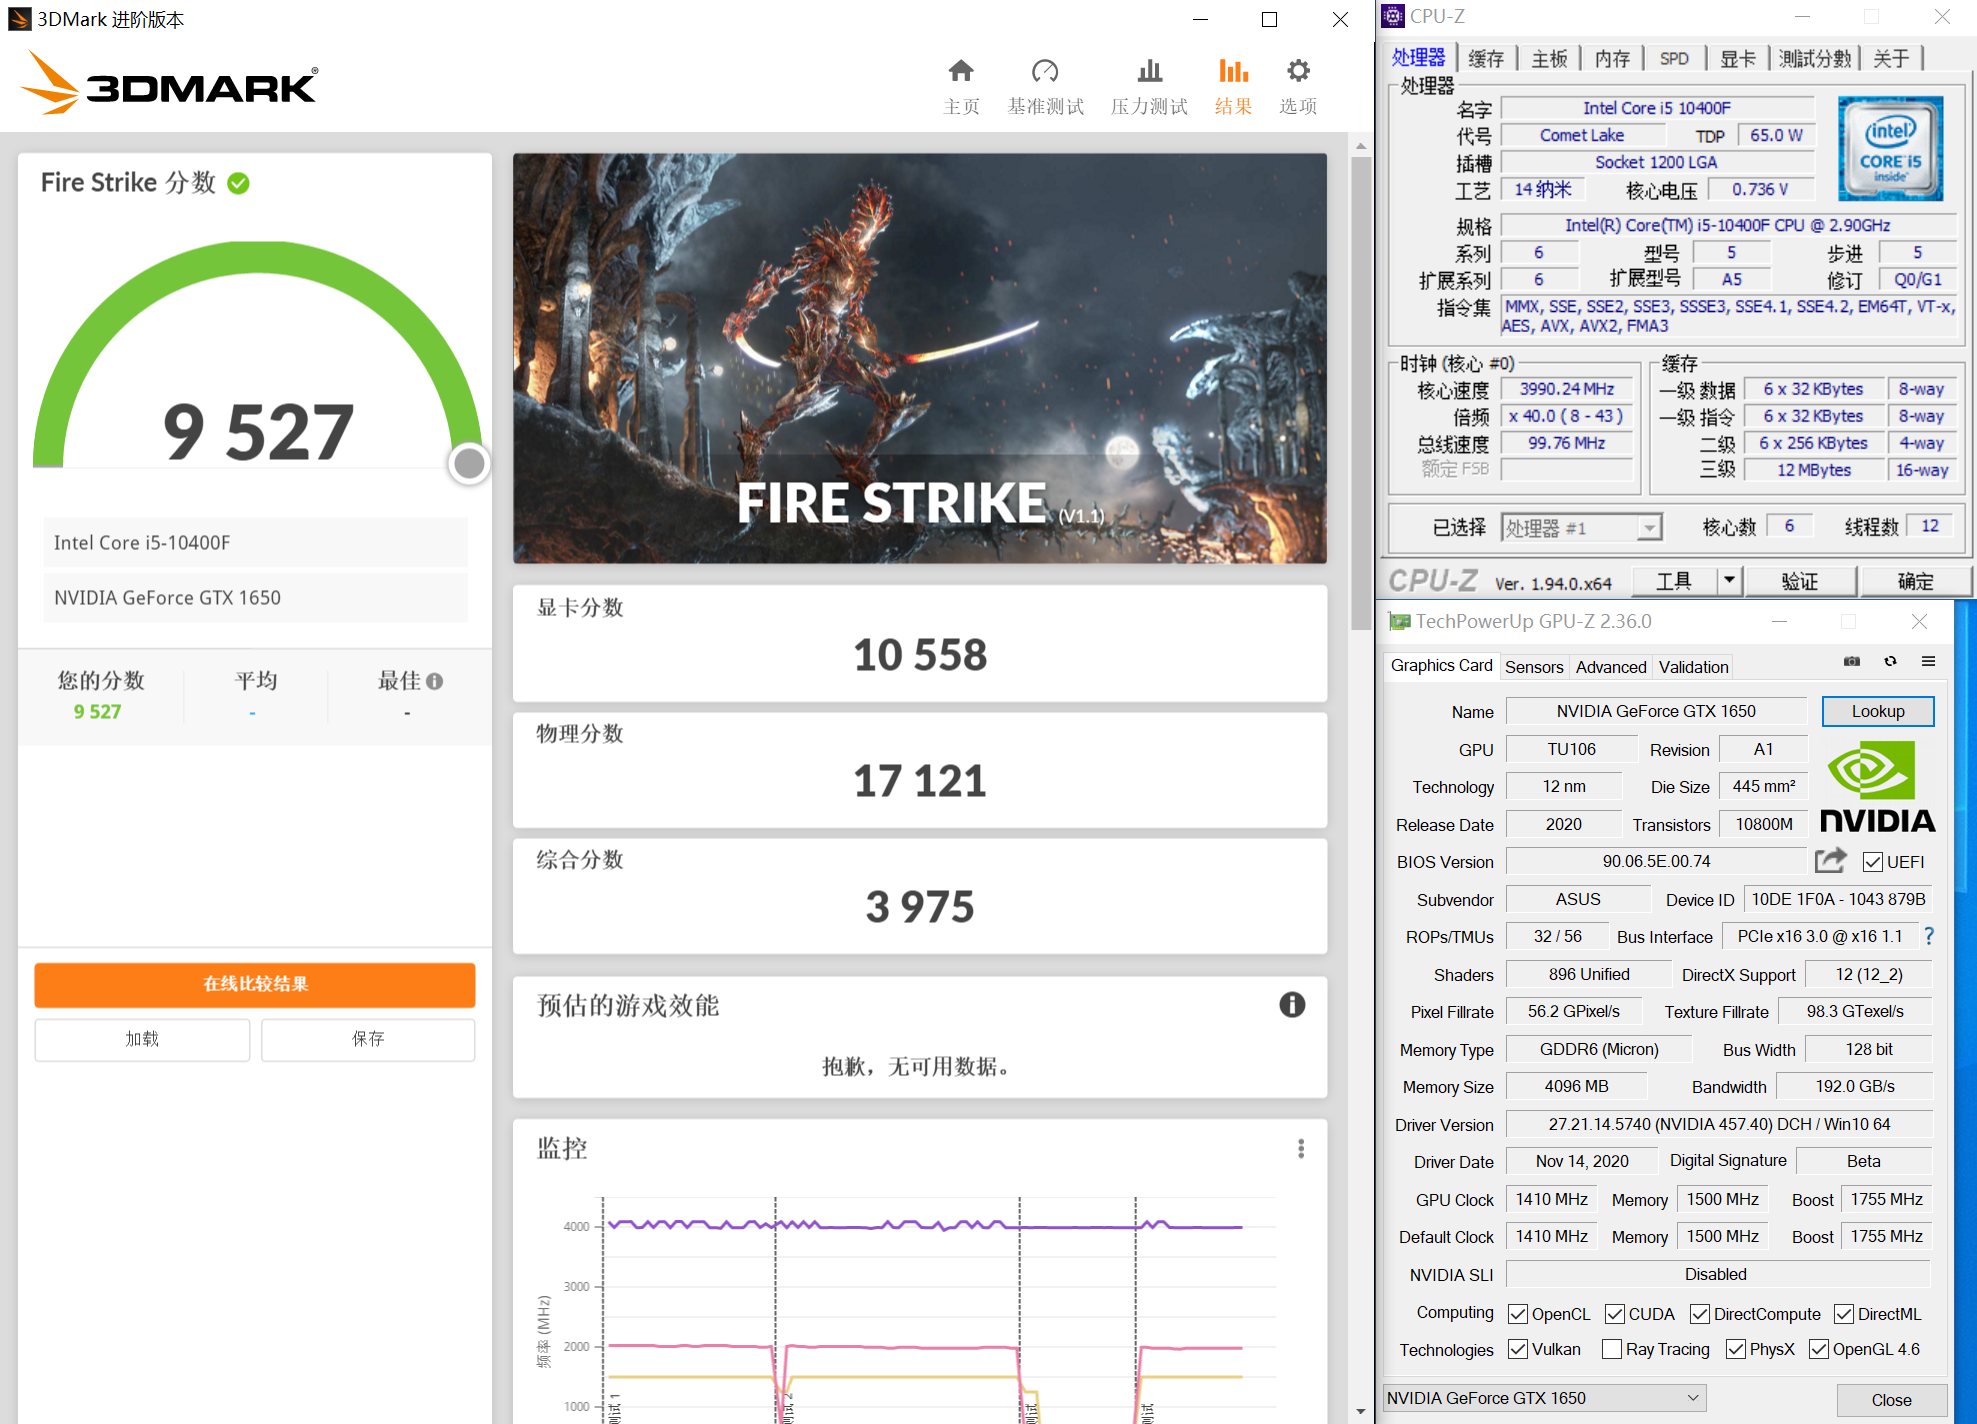Click the green verified checkmark beside Fire Strike score
1977x1424 pixels.
coord(238,183)
